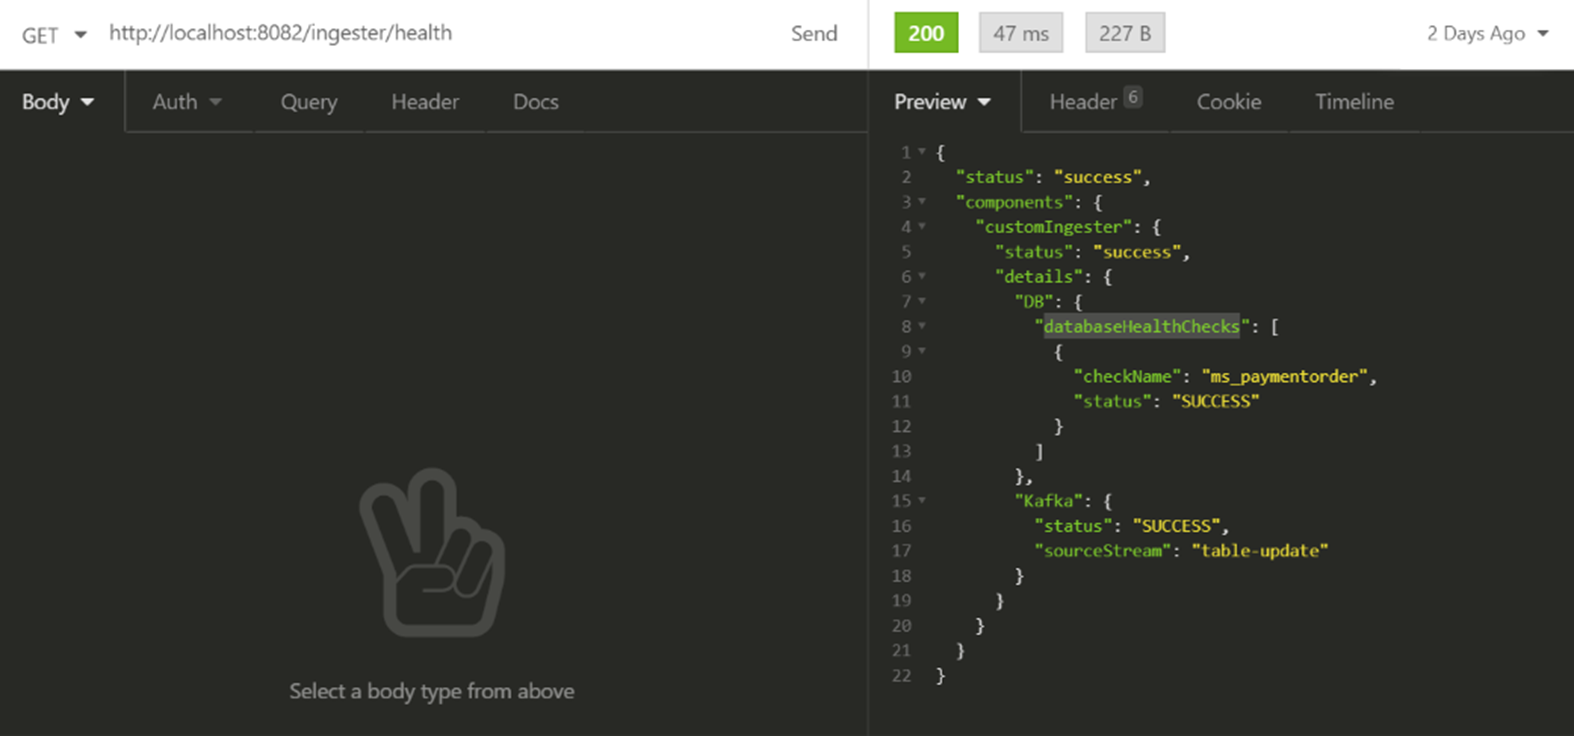The image size is (1574, 736).
Task: Switch to the Cookie tab
Action: pos(1228,102)
